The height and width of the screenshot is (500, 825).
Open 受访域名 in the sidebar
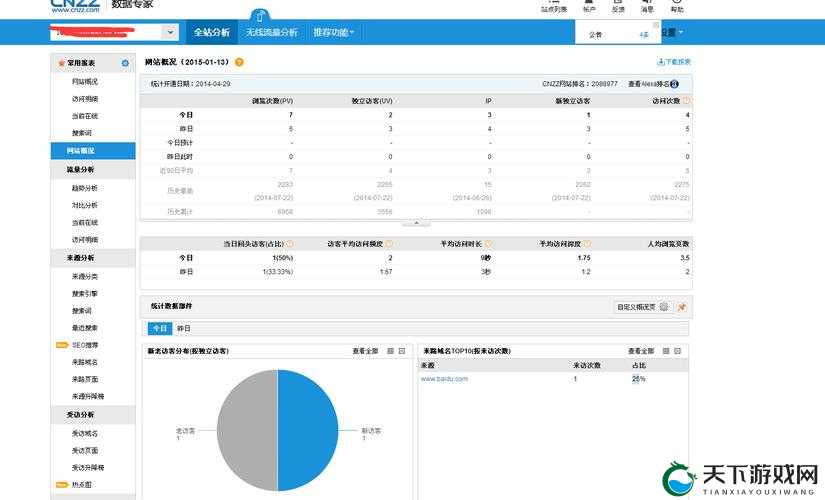(x=85, y=434)
